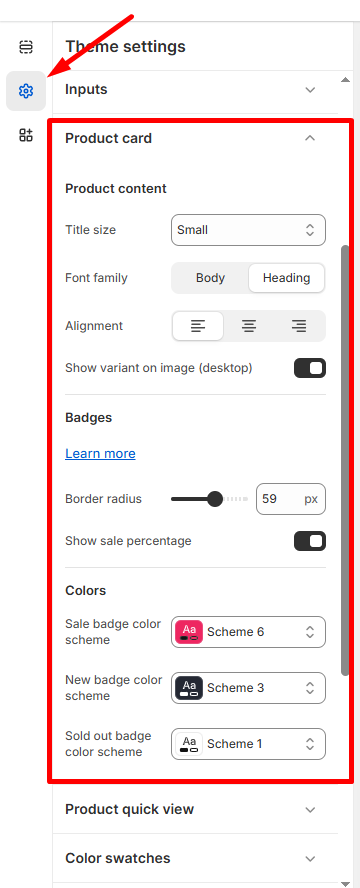This screenshot has height=888, width=360.
Task: Expand the Inputs section
Action: [x=195, y=89]
